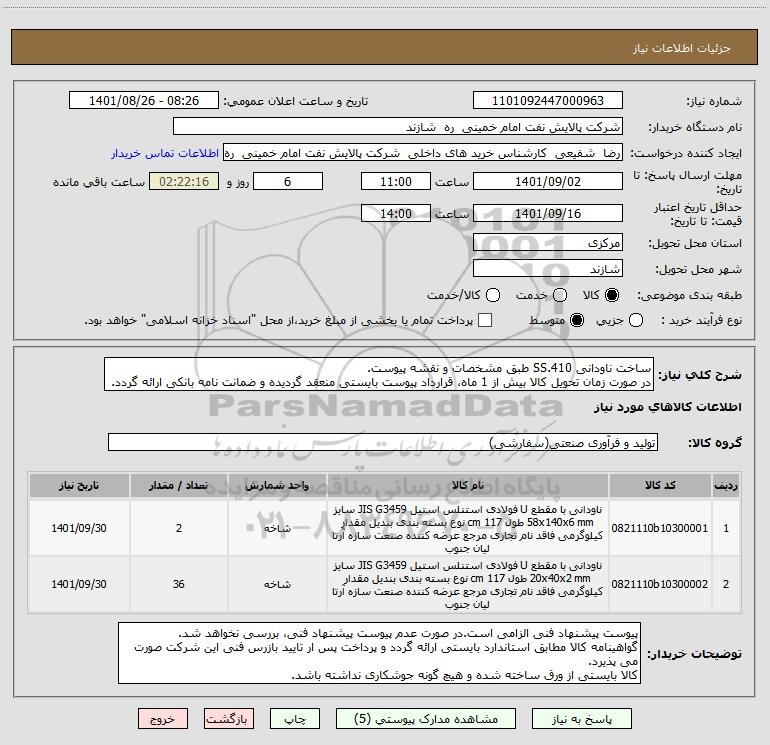Click the اطلاعات کالاهای مورد نیاز section heading

point(667,407)
